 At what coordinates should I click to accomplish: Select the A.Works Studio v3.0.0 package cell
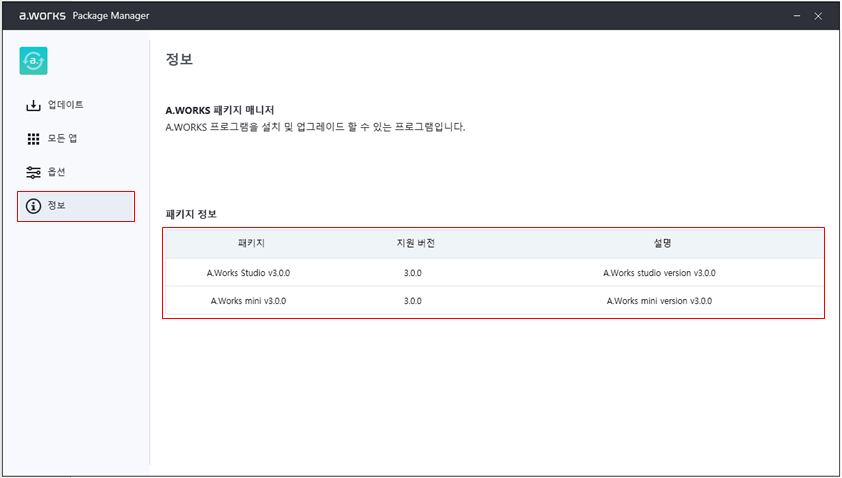(x=249, y=272)
